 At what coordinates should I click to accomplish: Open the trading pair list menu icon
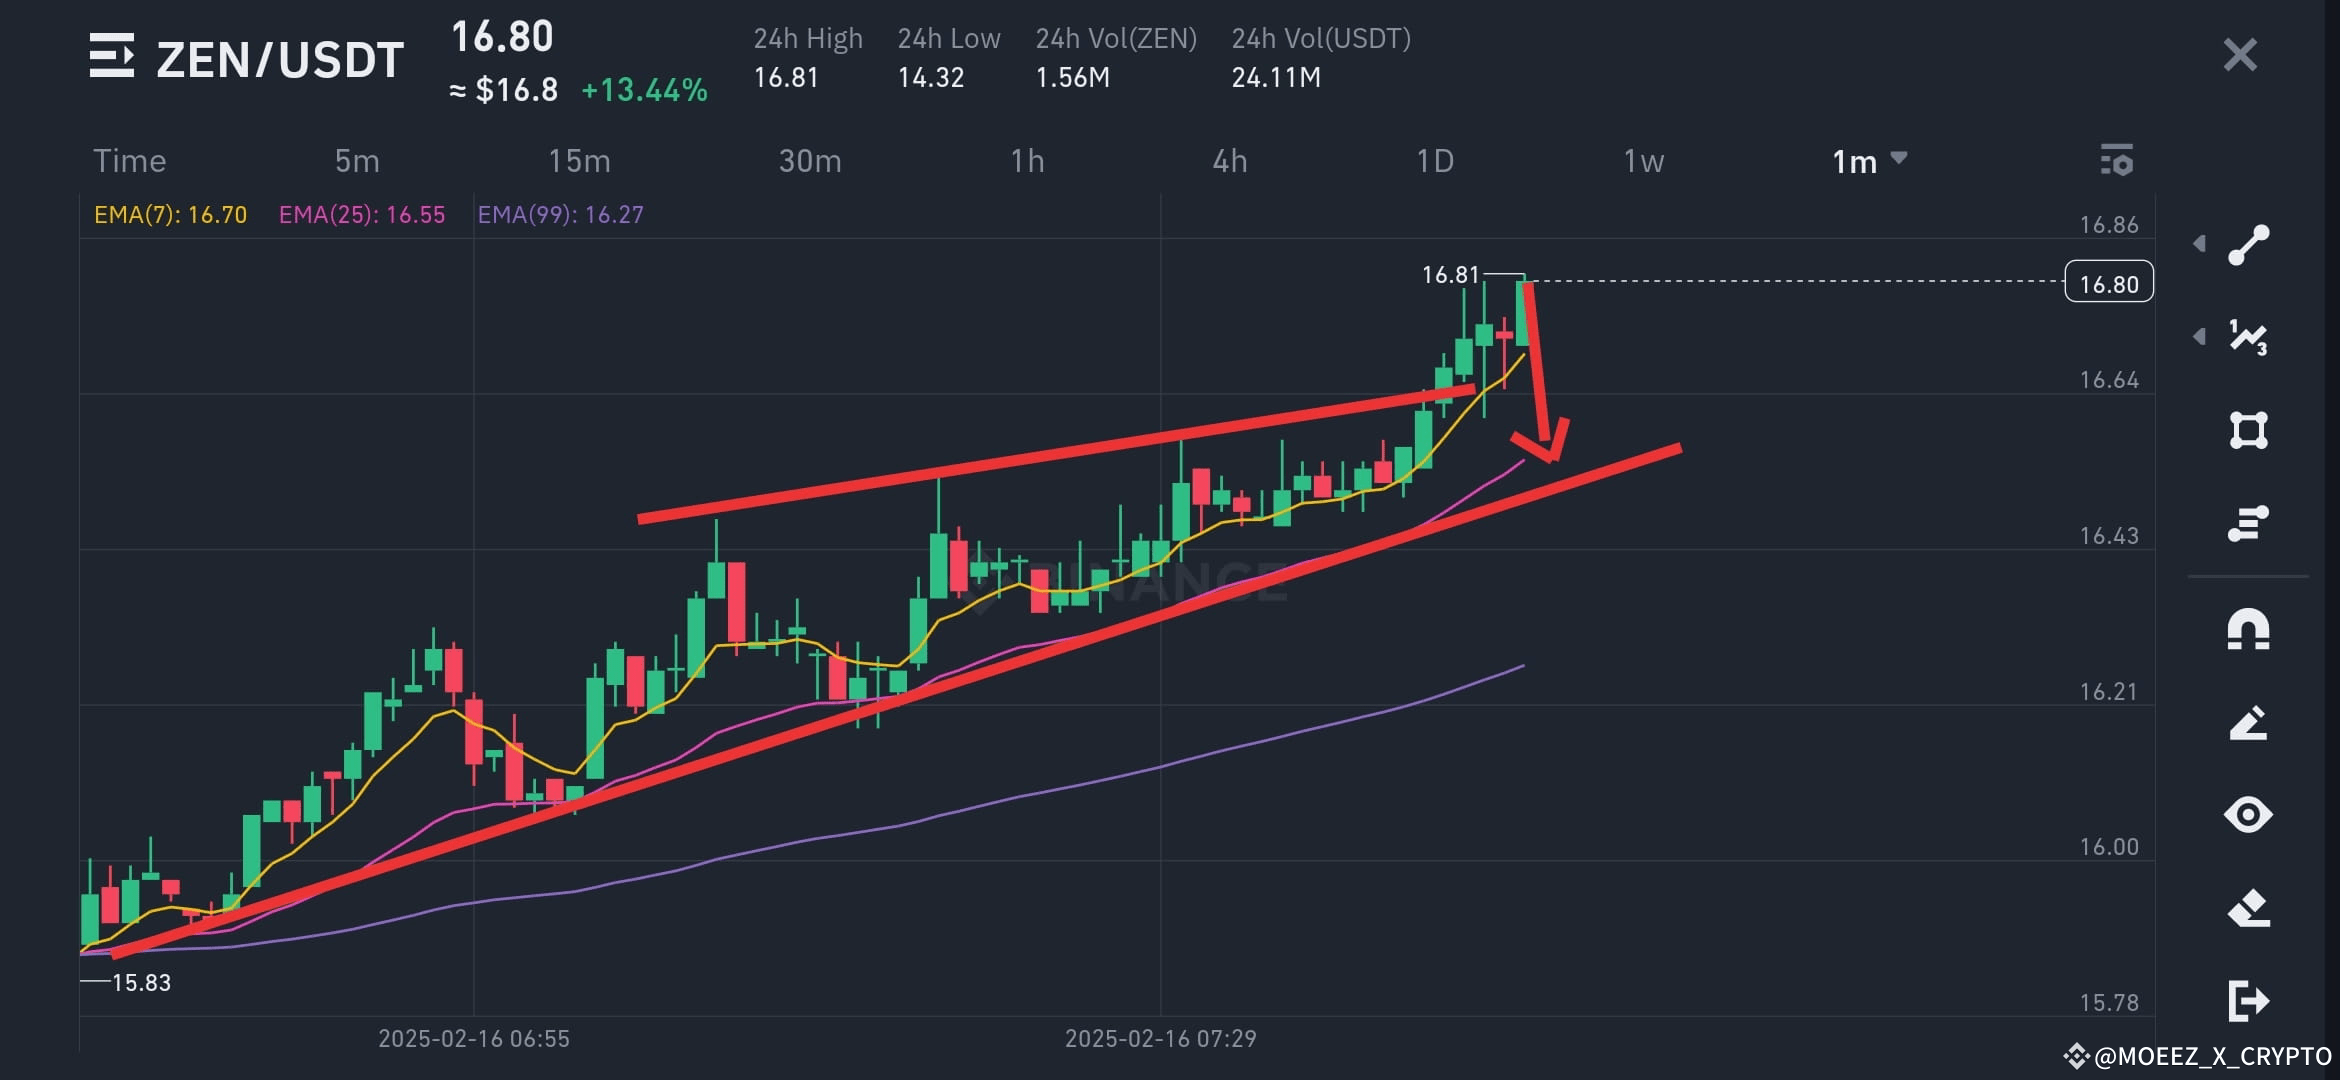click(x=111, y=55)
